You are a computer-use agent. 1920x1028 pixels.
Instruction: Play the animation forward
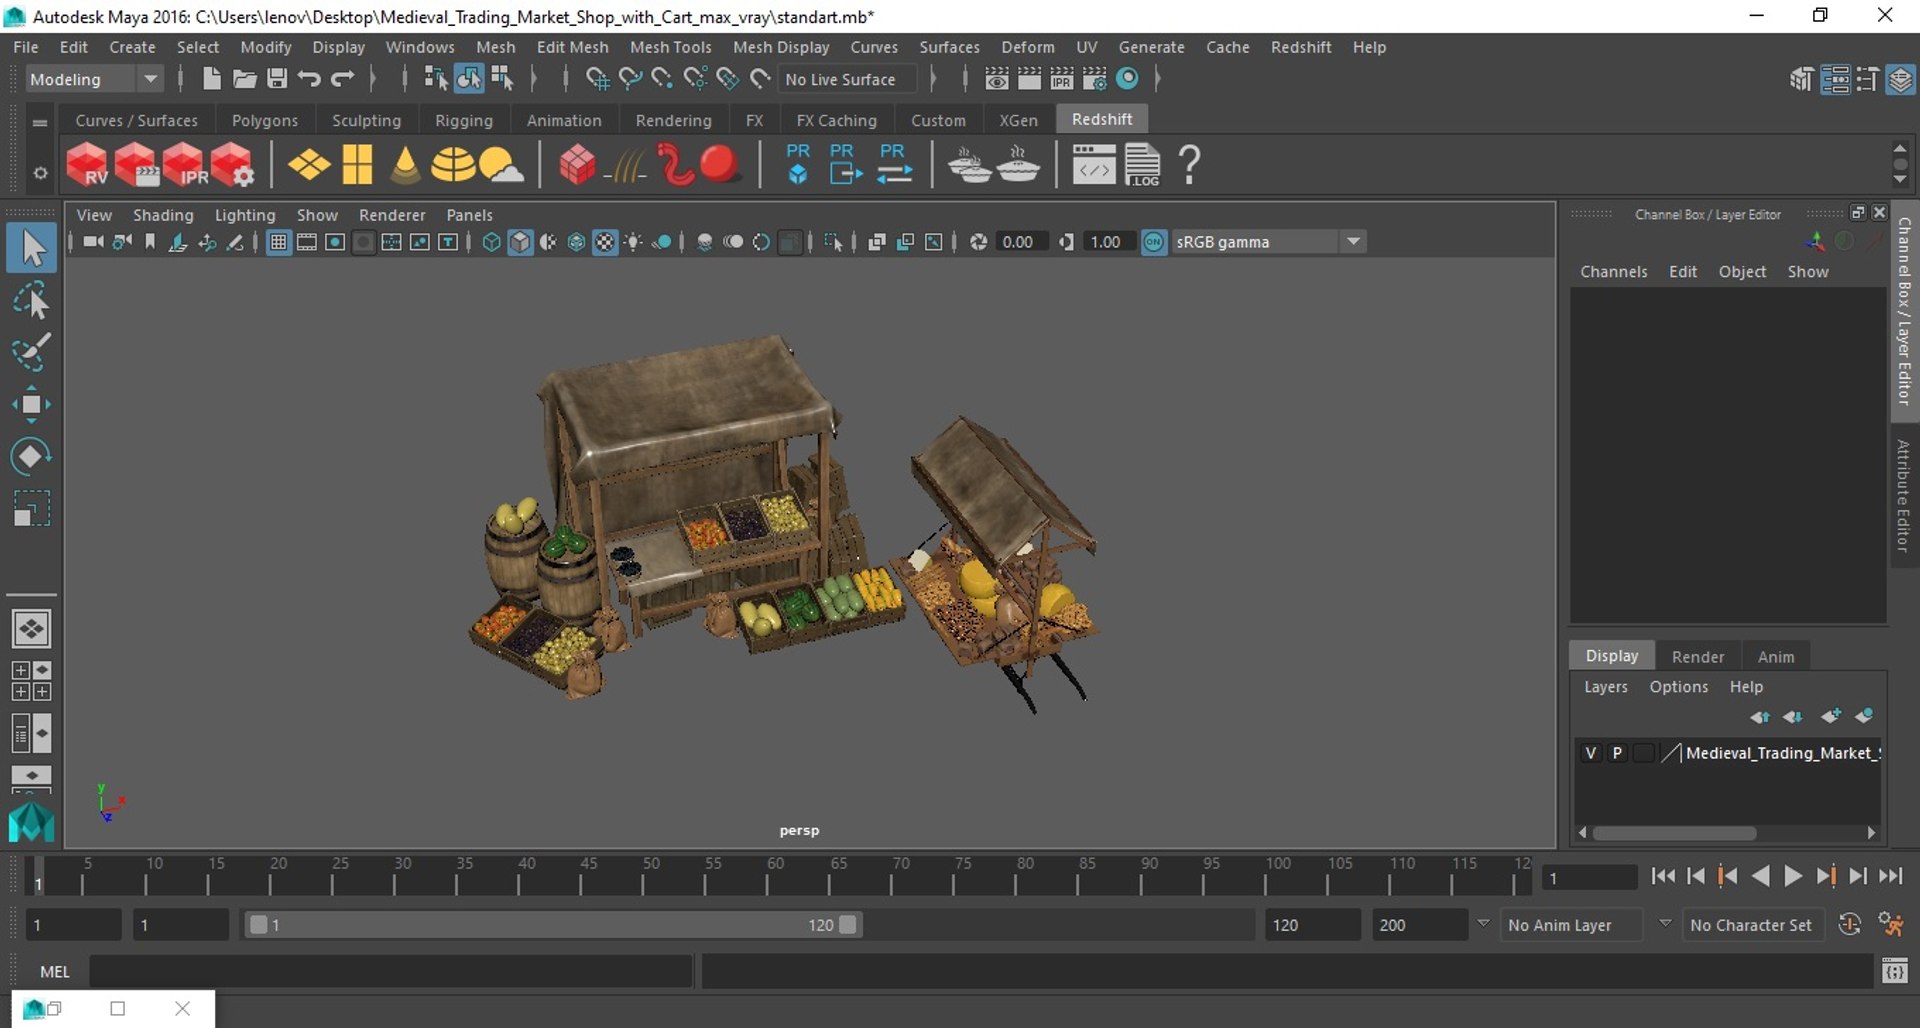[1793, 877]
